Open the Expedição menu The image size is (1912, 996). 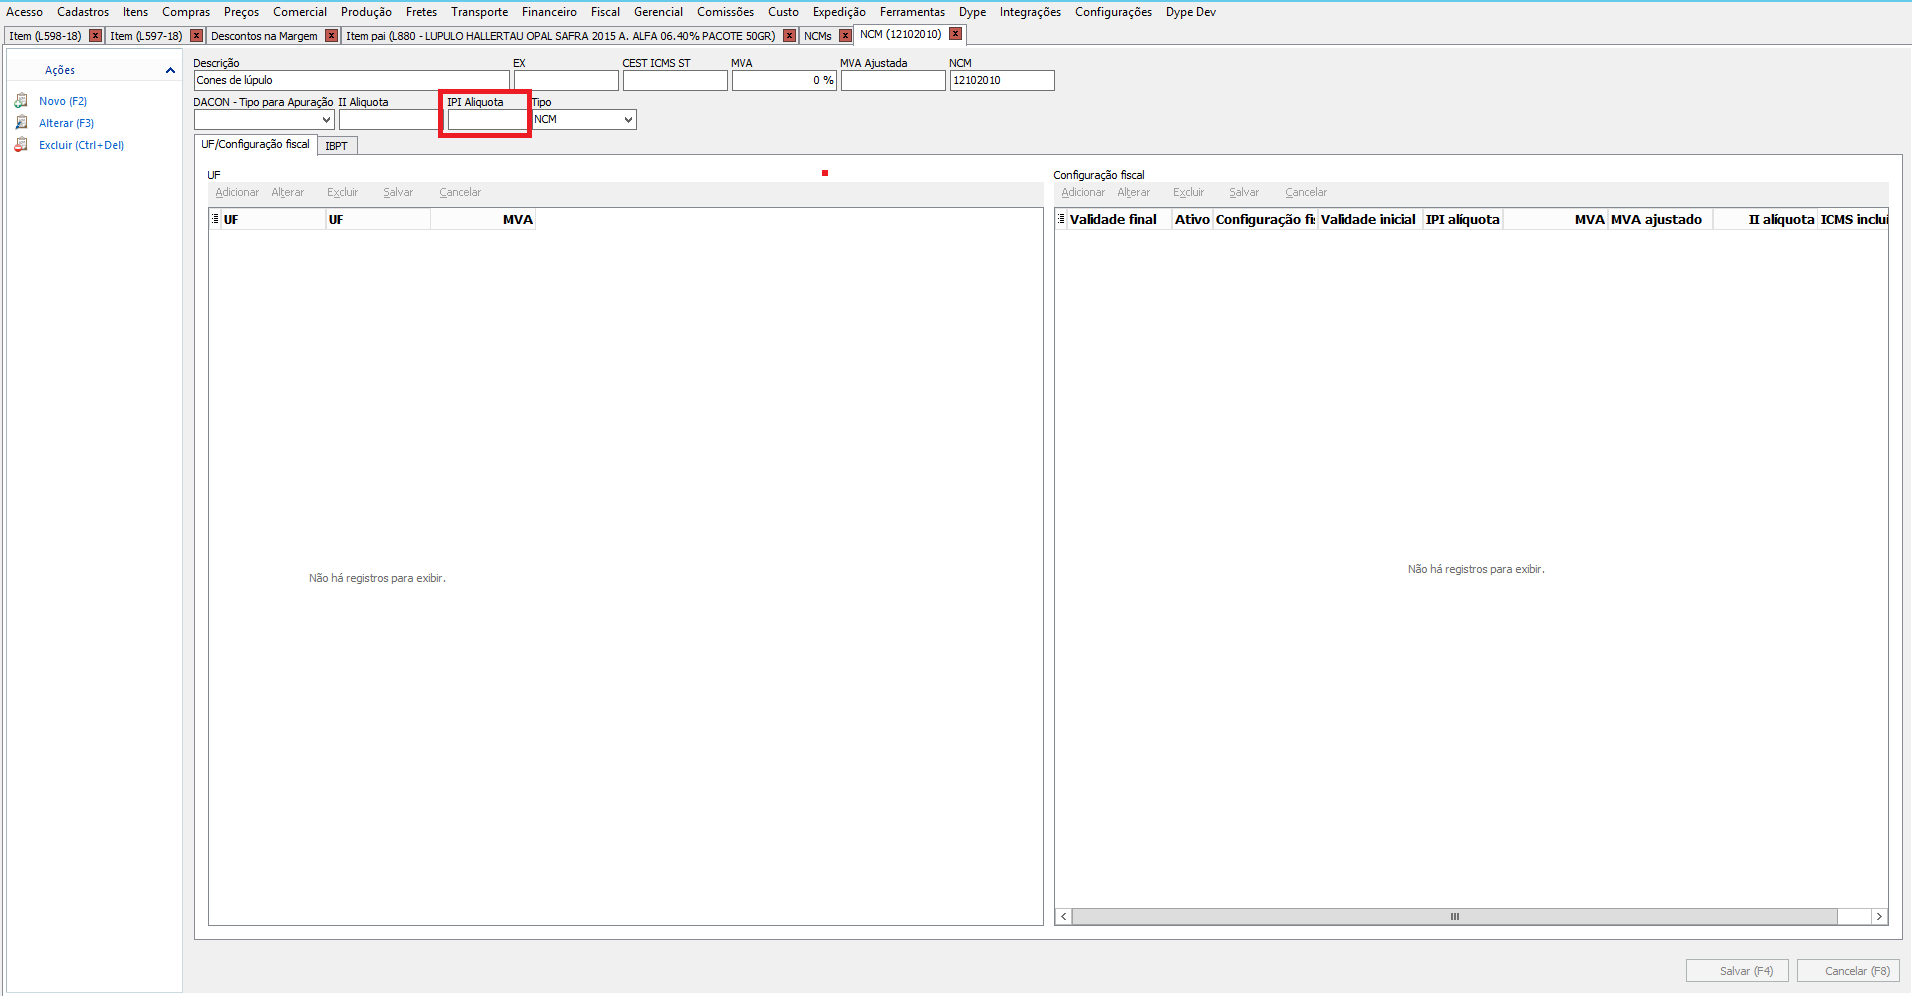click(839, 12)
